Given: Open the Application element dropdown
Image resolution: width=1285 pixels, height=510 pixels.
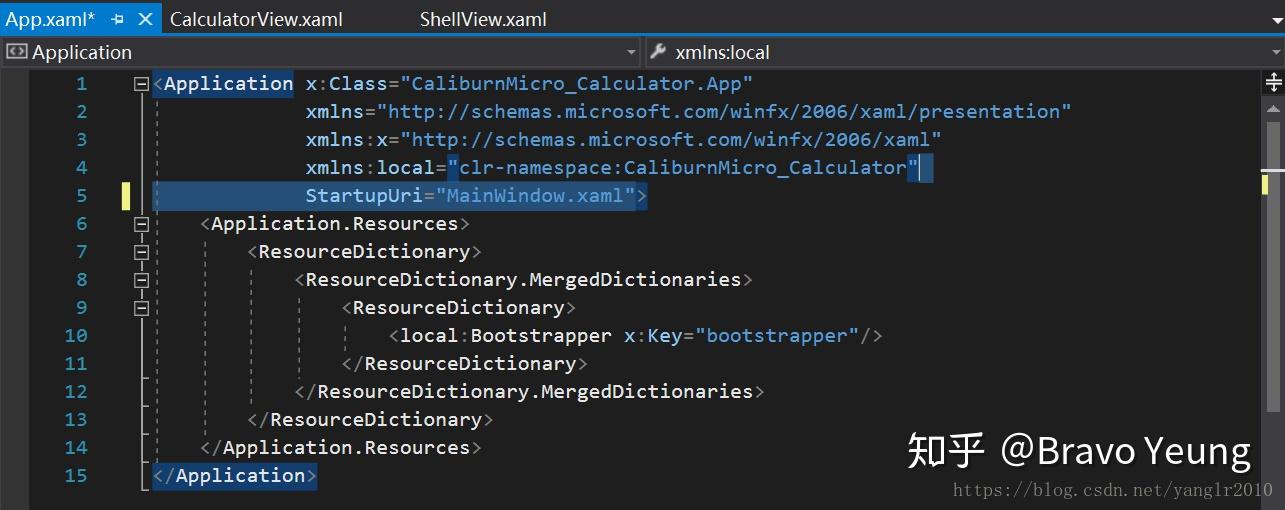Looking at the screenshot, I should pos(631,52).
